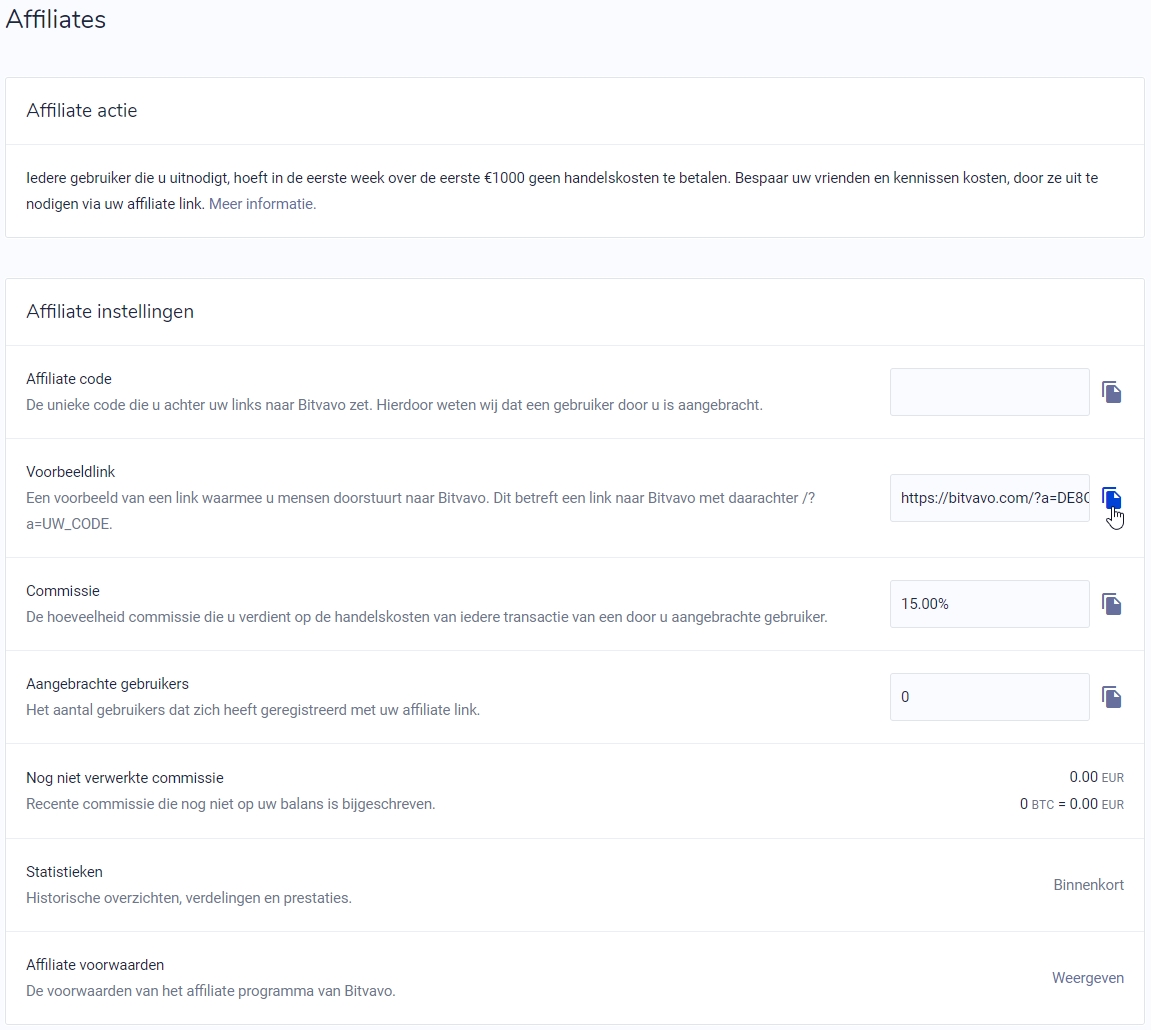This screenshot has width=1151, height=1030.
Task: Click the De voorwaarden van het affiliate description
Action: pyautogui.click(x=211, y=991)
